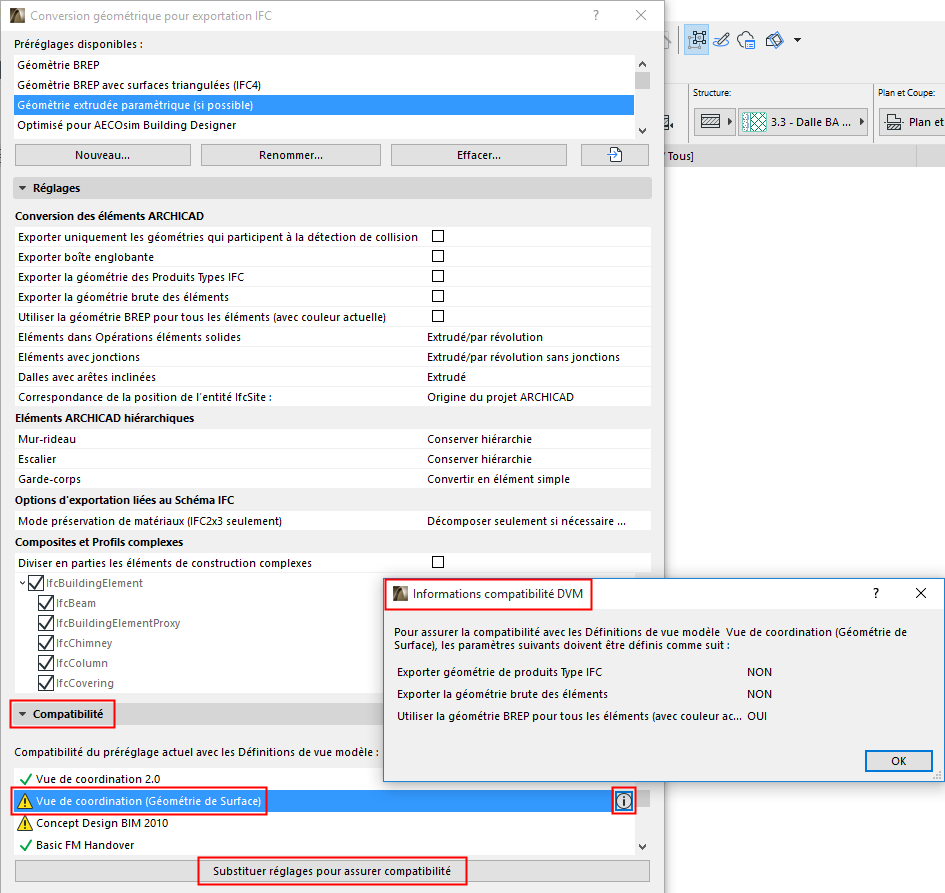The image size is (945, 893).
Task: Click the warning icon on Vue de coordination Surface
Action: point(25,801)
